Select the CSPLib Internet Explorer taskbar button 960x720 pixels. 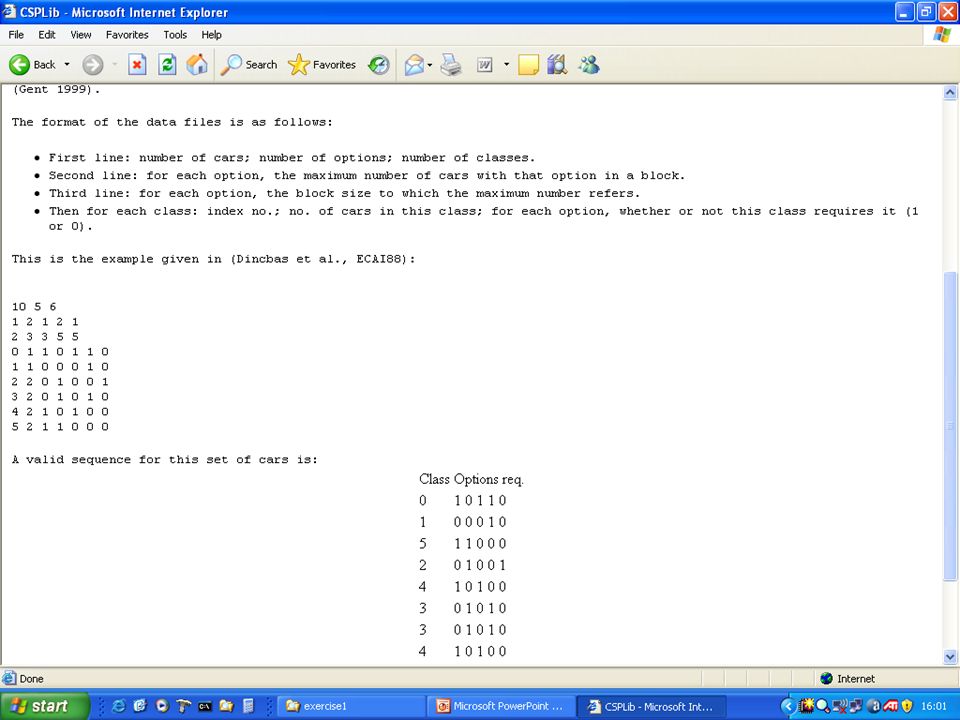[x=651, y=706]
